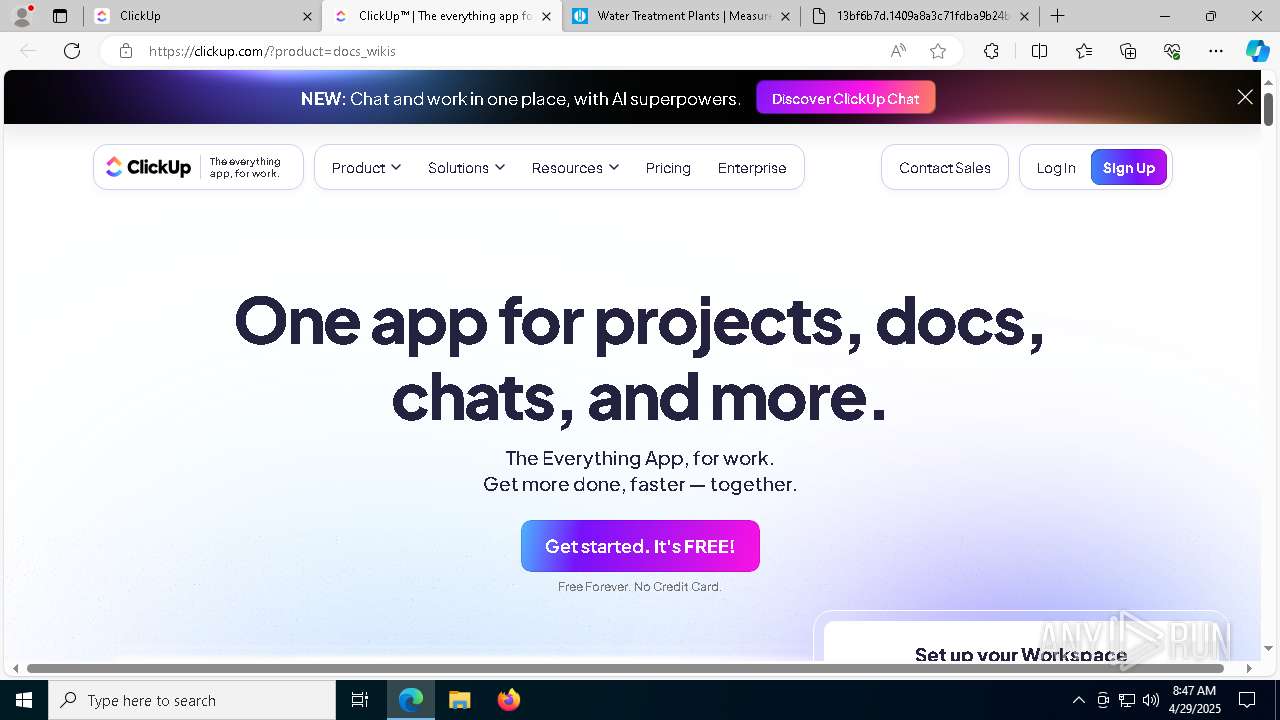
Task: Open the Extensions puzzle icon
Action: (x=991, y=51)
